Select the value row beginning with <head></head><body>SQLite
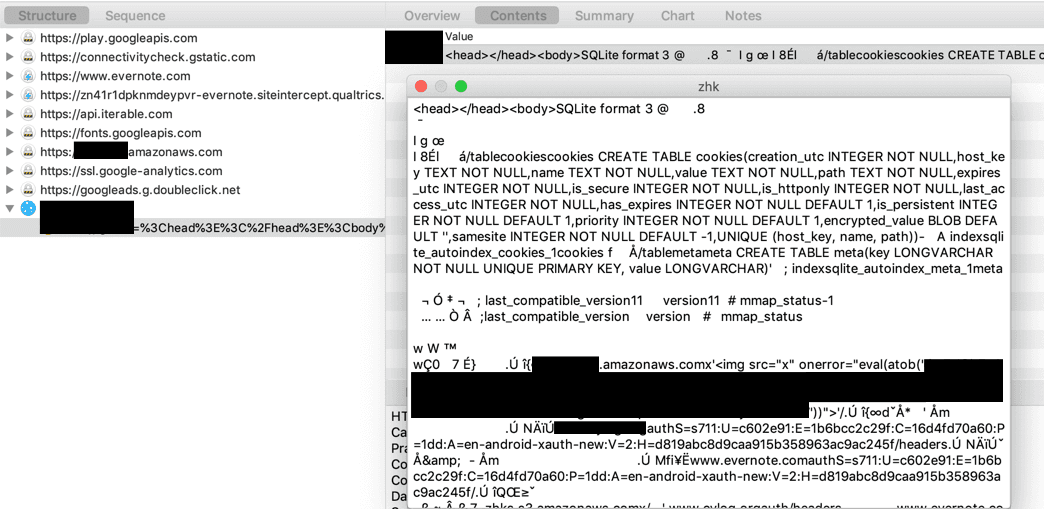 tap(743, 55)
